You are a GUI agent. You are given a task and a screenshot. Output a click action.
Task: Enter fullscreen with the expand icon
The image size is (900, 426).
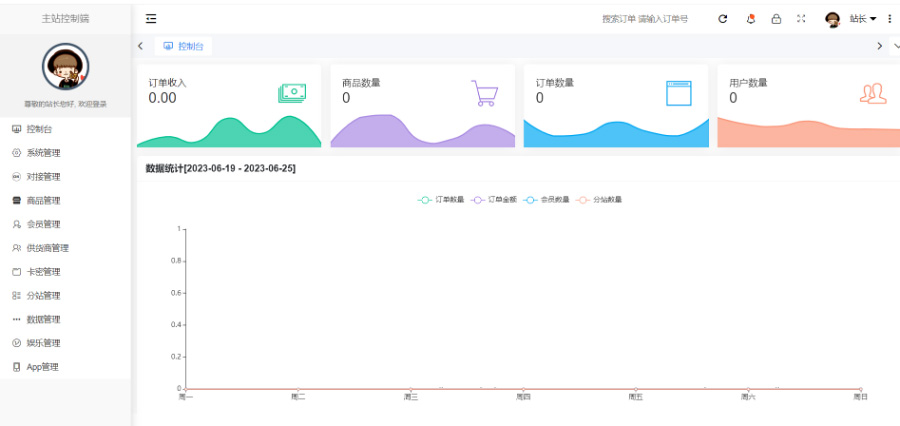(802, 19)
